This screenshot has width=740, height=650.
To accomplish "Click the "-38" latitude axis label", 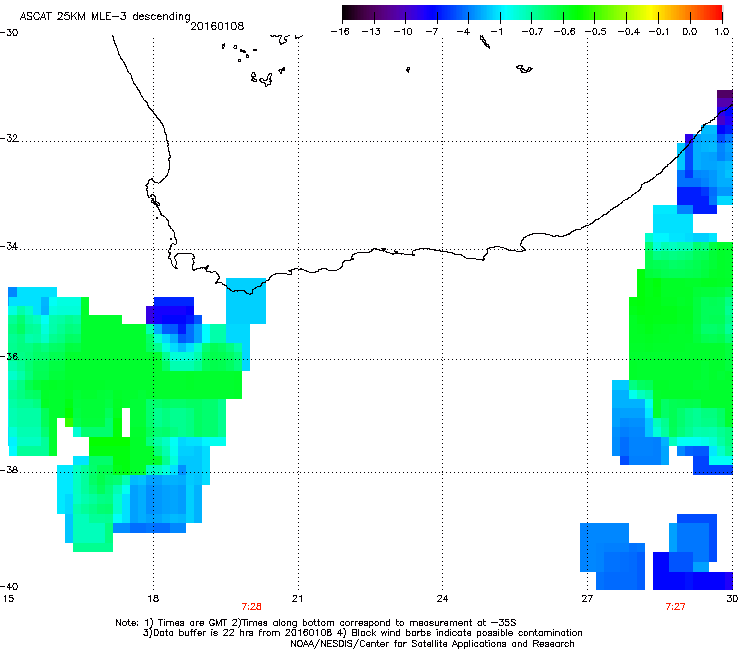I will click(x=9, y=470).
